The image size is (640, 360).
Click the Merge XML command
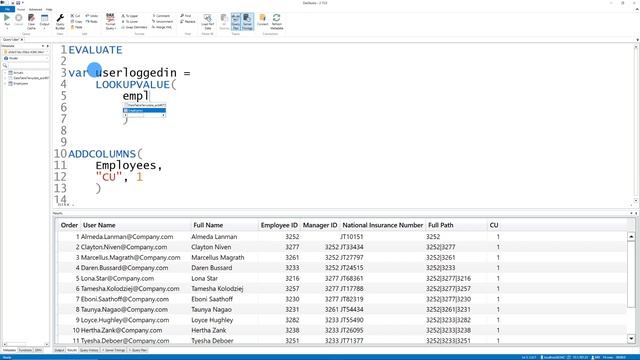coord(162,27)
